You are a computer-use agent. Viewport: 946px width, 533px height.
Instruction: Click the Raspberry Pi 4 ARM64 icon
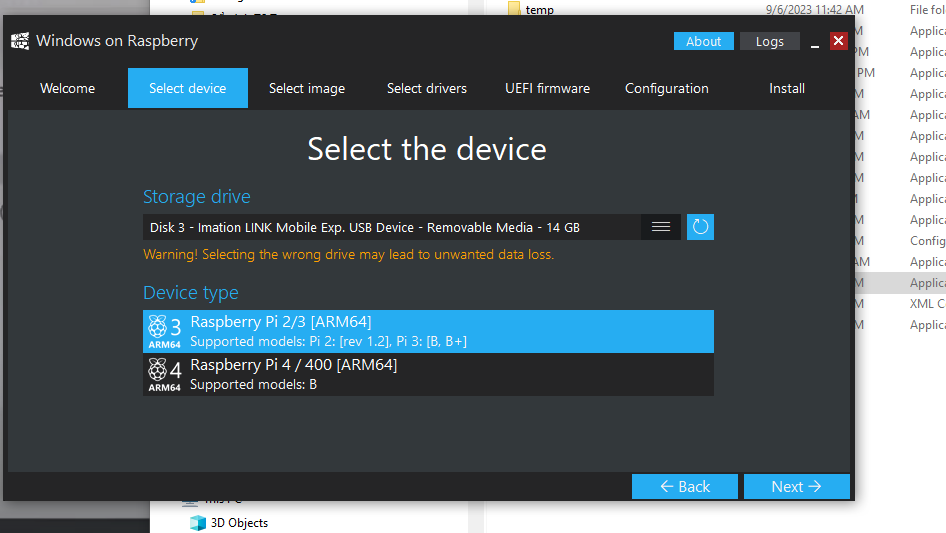pyautogui.click(x=165, y=374)
